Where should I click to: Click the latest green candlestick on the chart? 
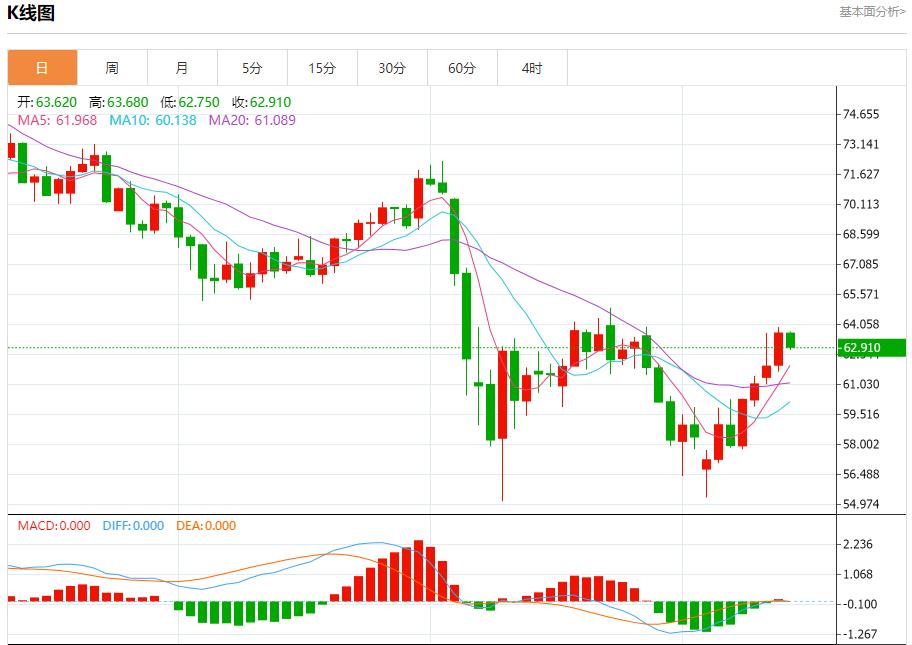click(x=790, y=340)
